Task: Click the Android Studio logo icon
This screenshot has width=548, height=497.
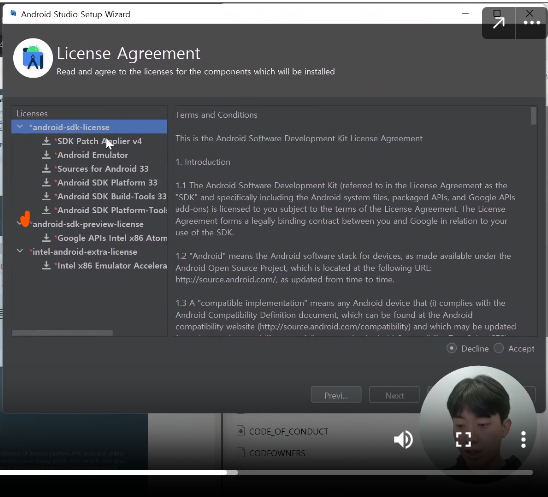Action: coord(33,58)
